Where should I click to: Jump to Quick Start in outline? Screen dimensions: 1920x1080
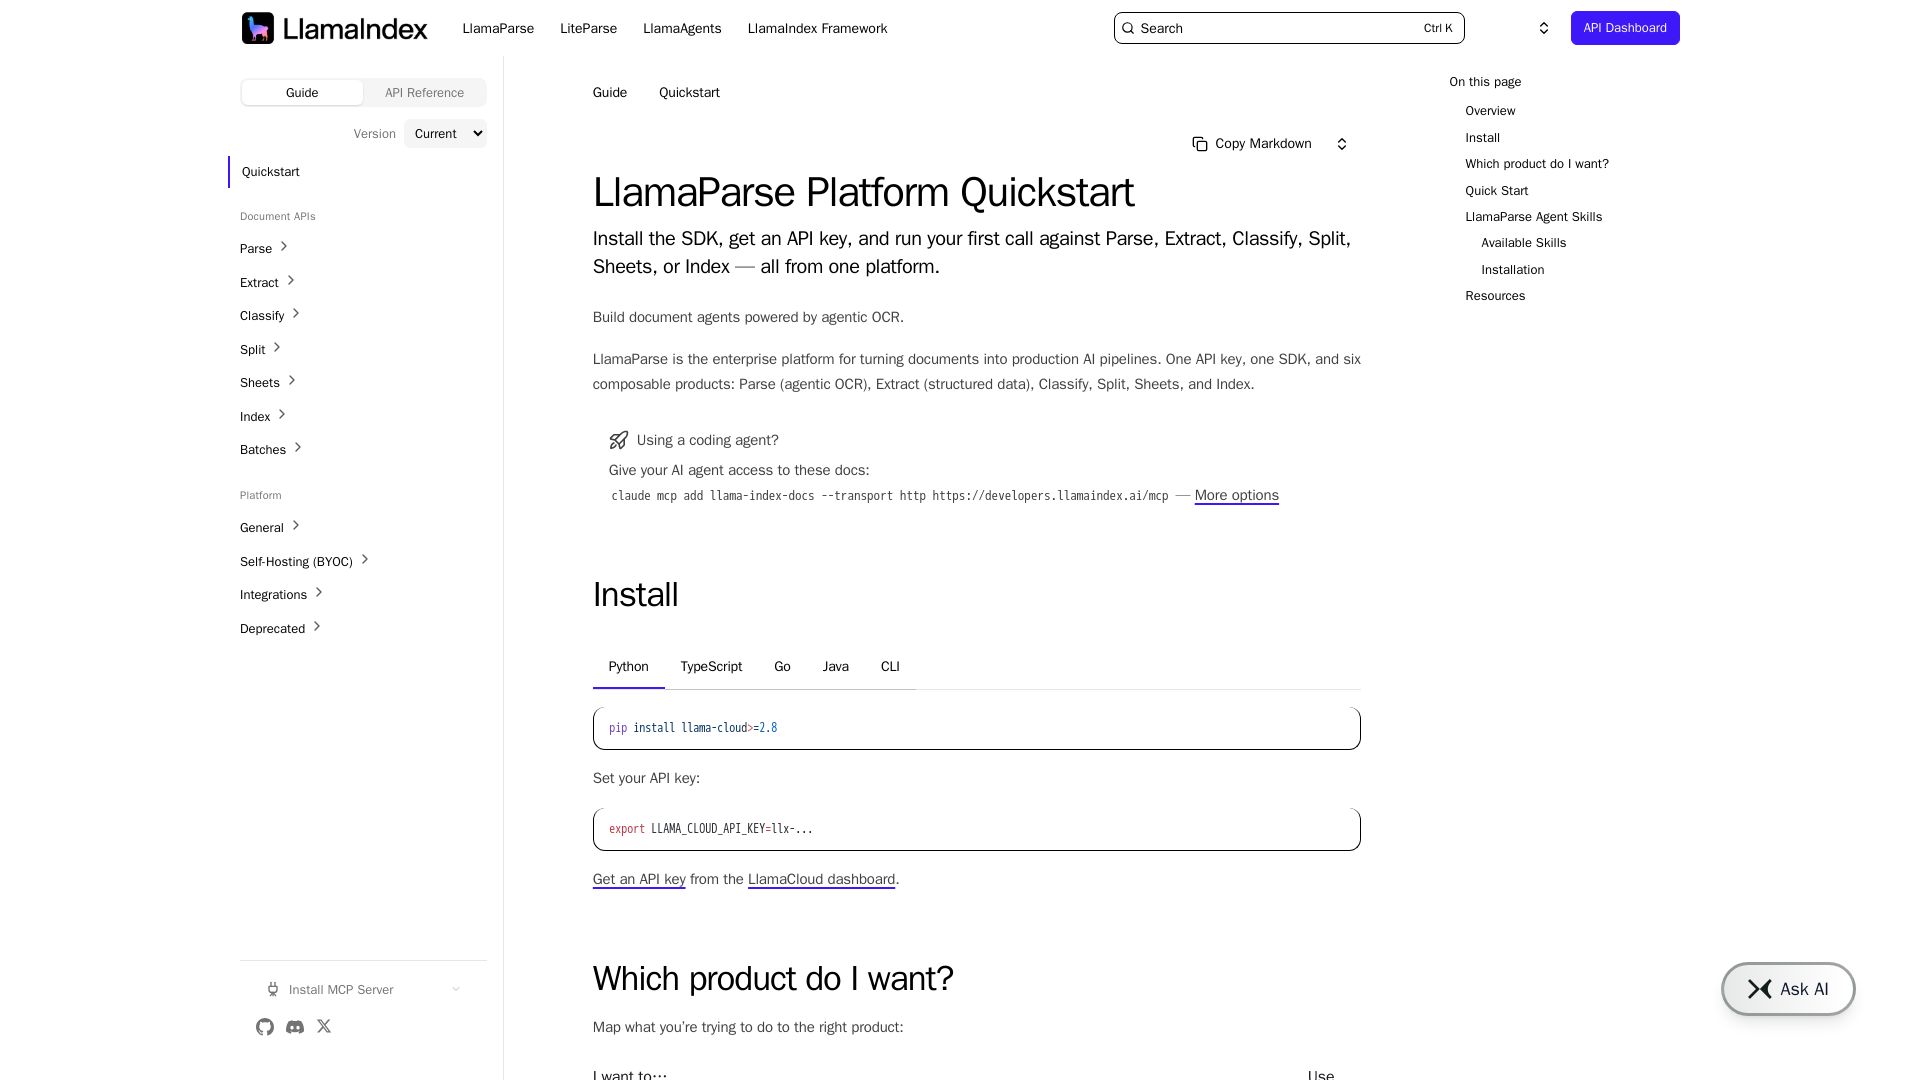(x=1496, y=191)
